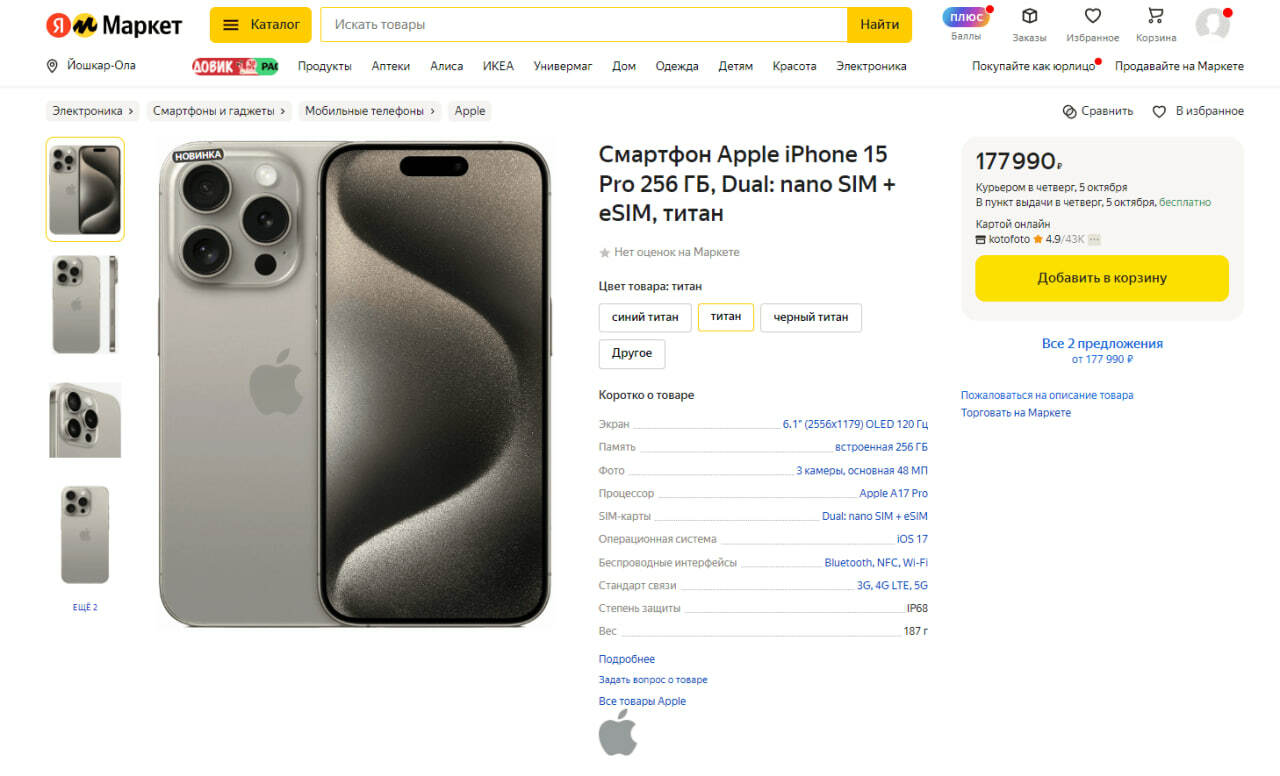The width and height of the screenshot is (1280, 776).
Task: Click the user profile avatar
Action: (1213, 25)
